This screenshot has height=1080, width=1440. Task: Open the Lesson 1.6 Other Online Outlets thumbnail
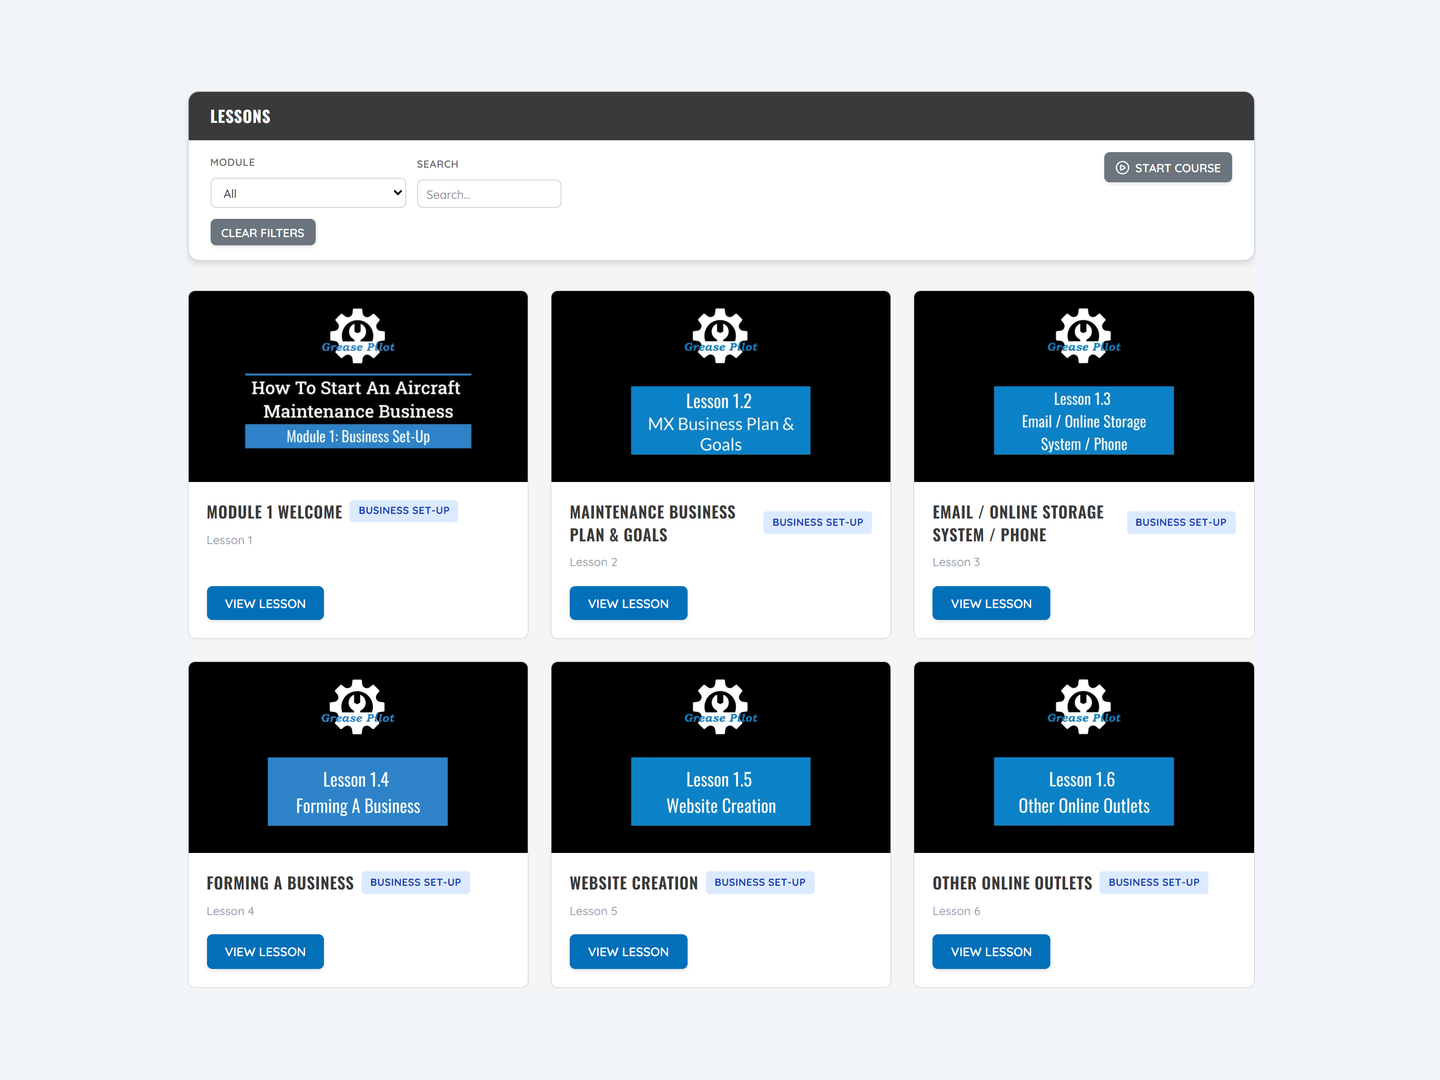[x=1084, y=757]
